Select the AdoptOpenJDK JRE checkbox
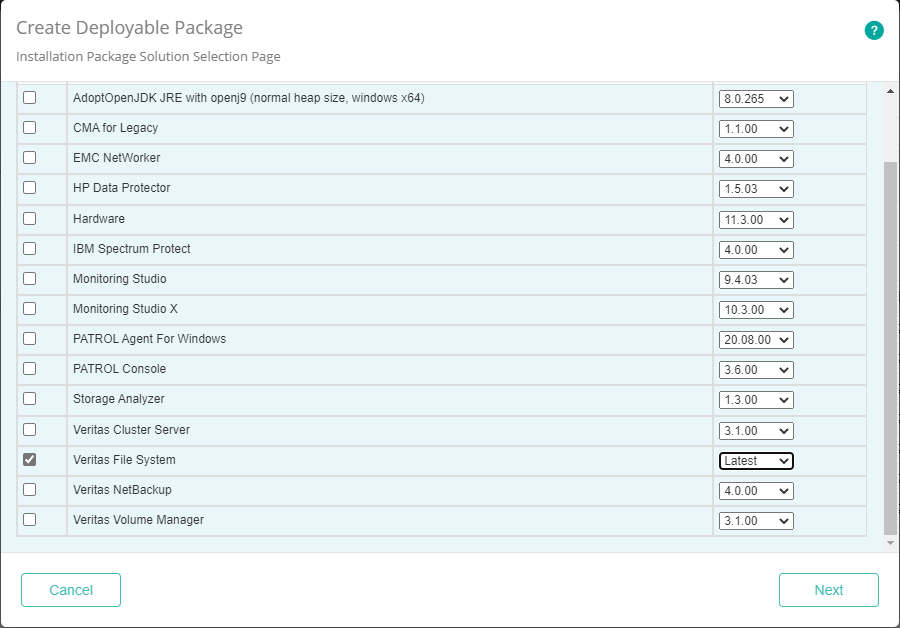The height and width of the screenshot is (628, 900). pyautogui.click(x=28, y=98)
